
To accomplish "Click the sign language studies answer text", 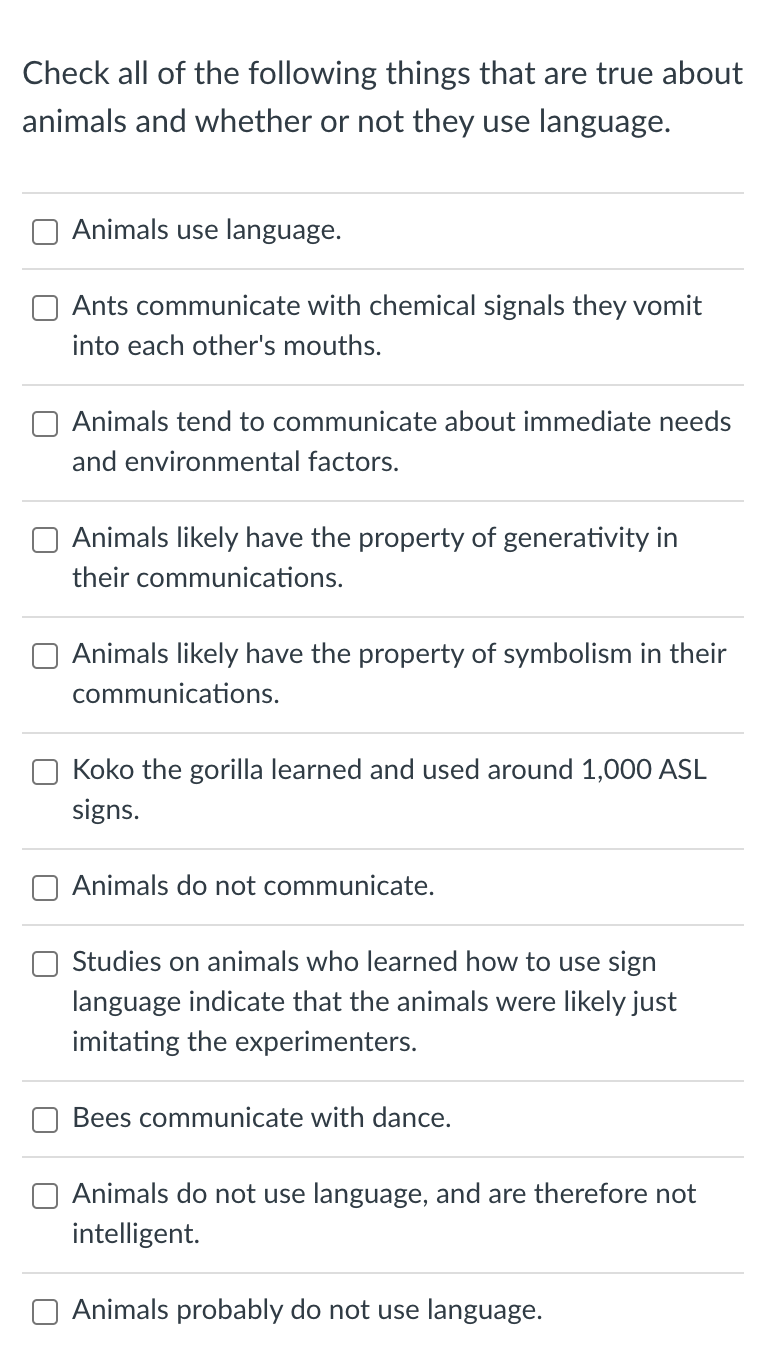I will tap(374, 1002).
